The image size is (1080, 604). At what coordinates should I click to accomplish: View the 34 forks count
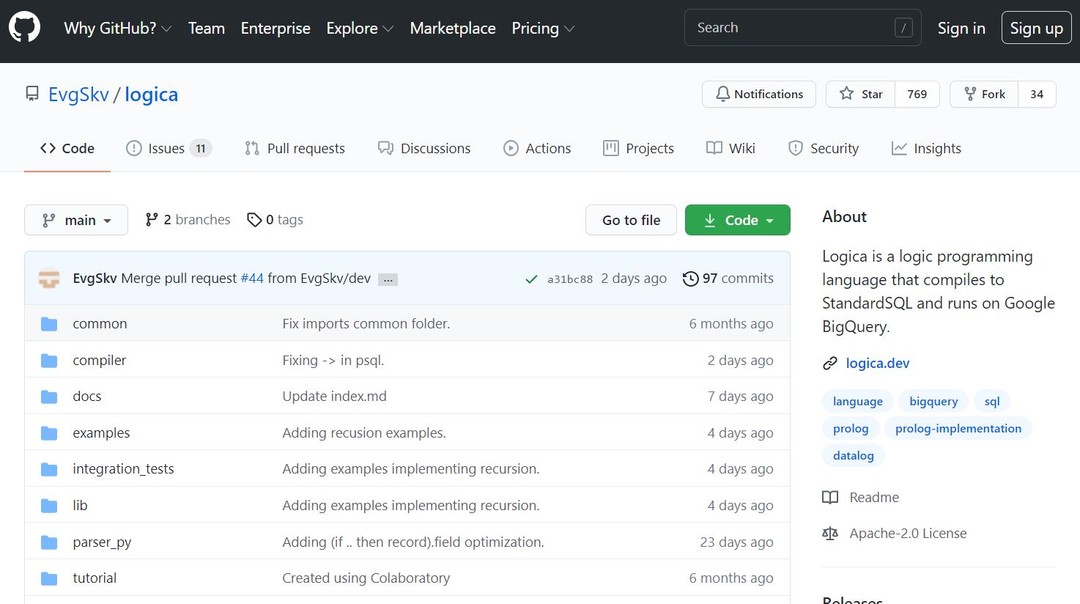pos(1037,94)
